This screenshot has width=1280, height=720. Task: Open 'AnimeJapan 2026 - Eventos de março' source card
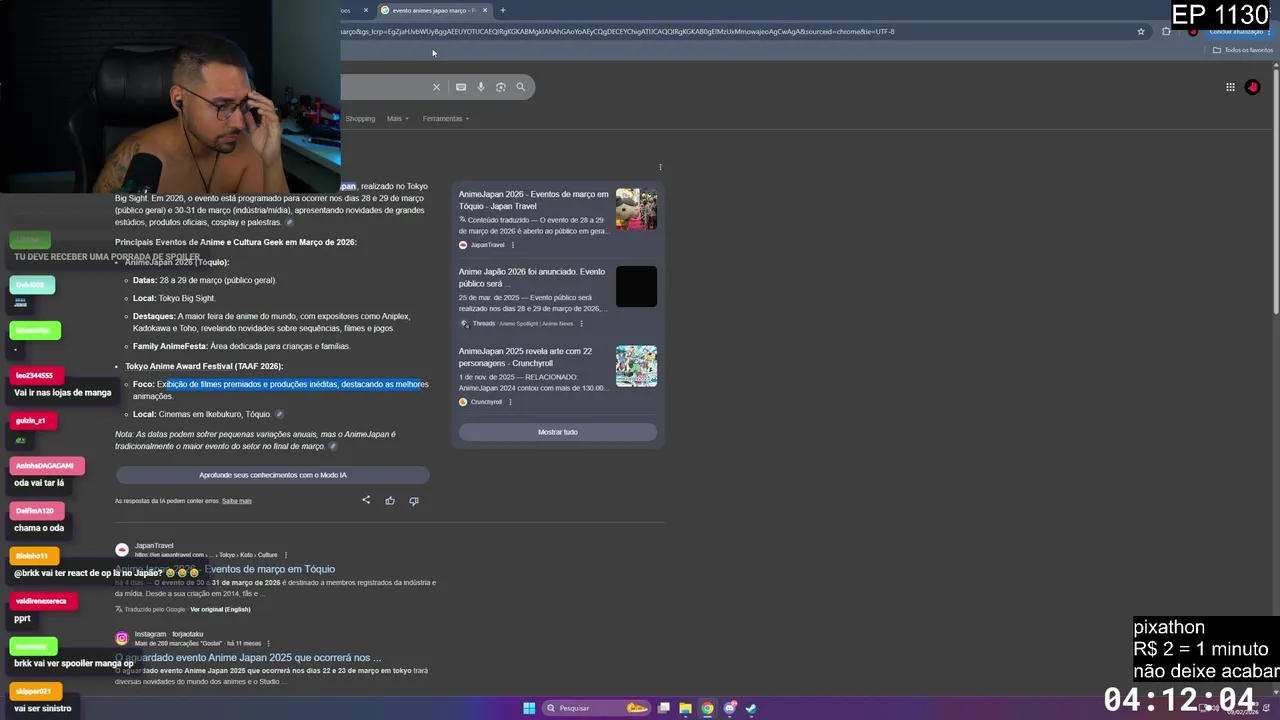533,200
